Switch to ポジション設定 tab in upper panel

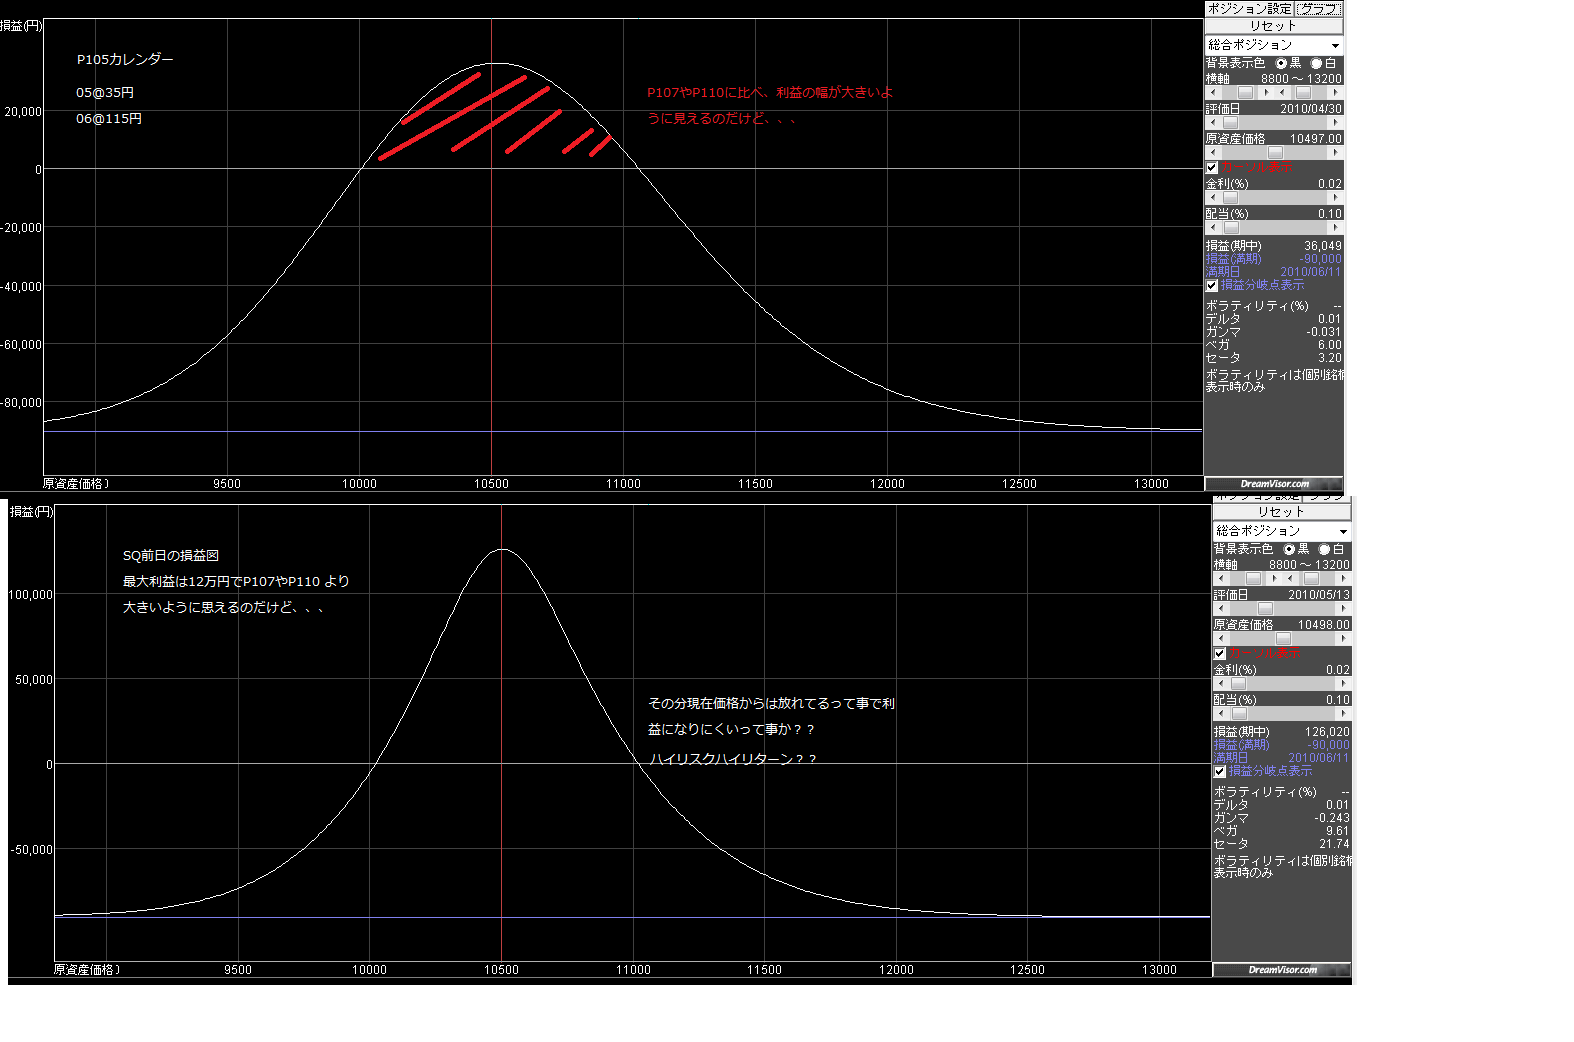[x=1250, y=9]
